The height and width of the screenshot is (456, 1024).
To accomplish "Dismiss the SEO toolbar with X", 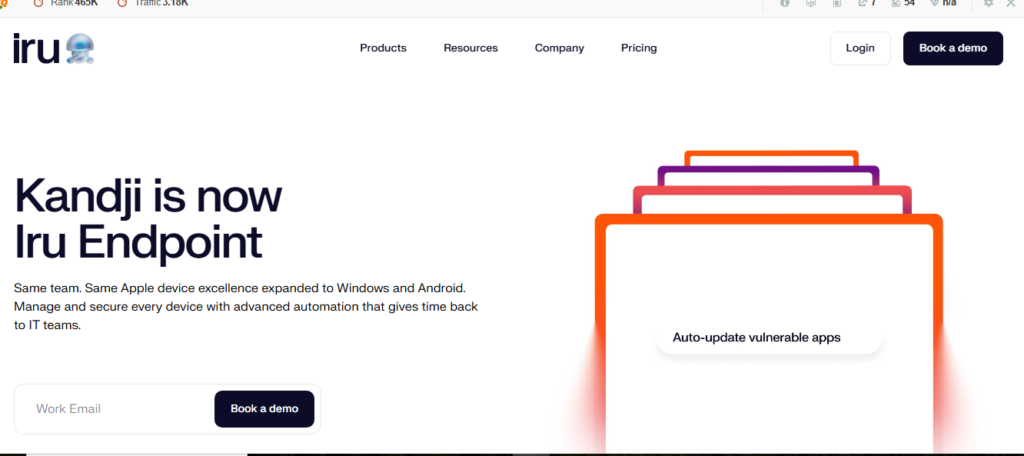I will point(1012,3).
